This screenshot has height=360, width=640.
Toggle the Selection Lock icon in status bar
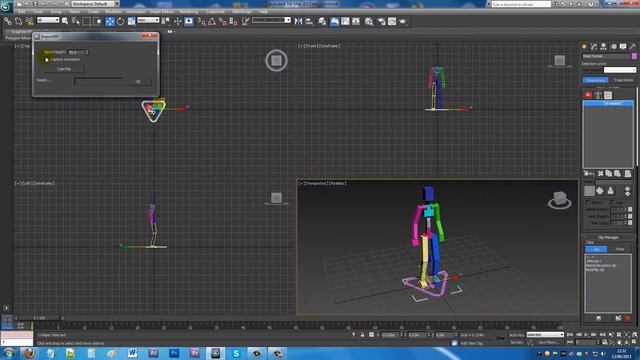point(362,335)
